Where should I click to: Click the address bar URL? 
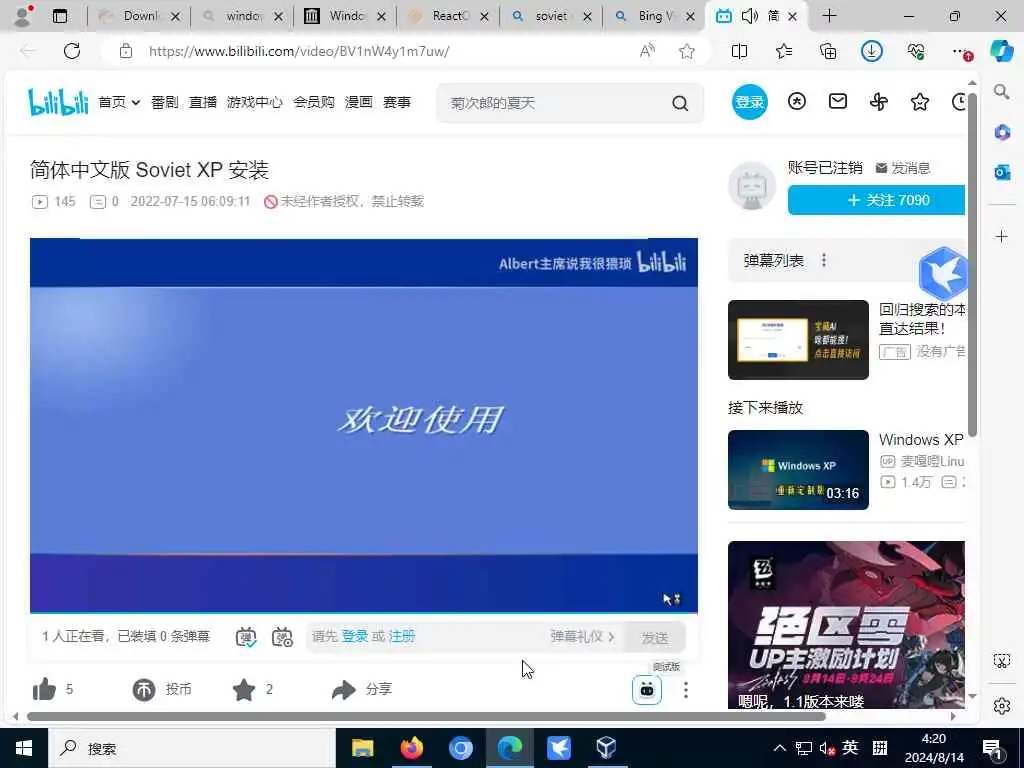[298, 51]
